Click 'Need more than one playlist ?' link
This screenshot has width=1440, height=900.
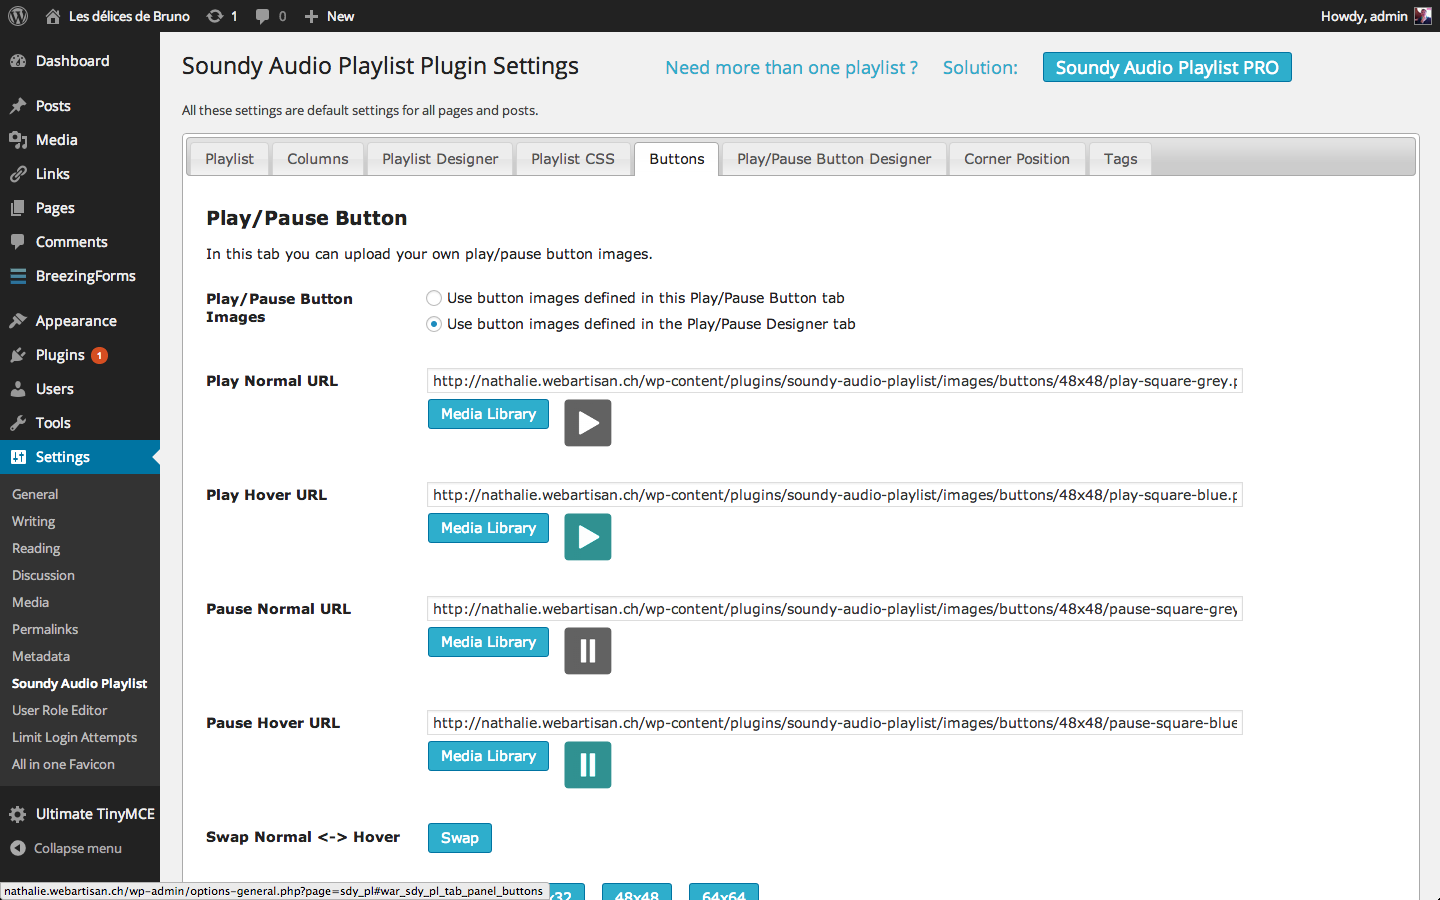[792, 67]
